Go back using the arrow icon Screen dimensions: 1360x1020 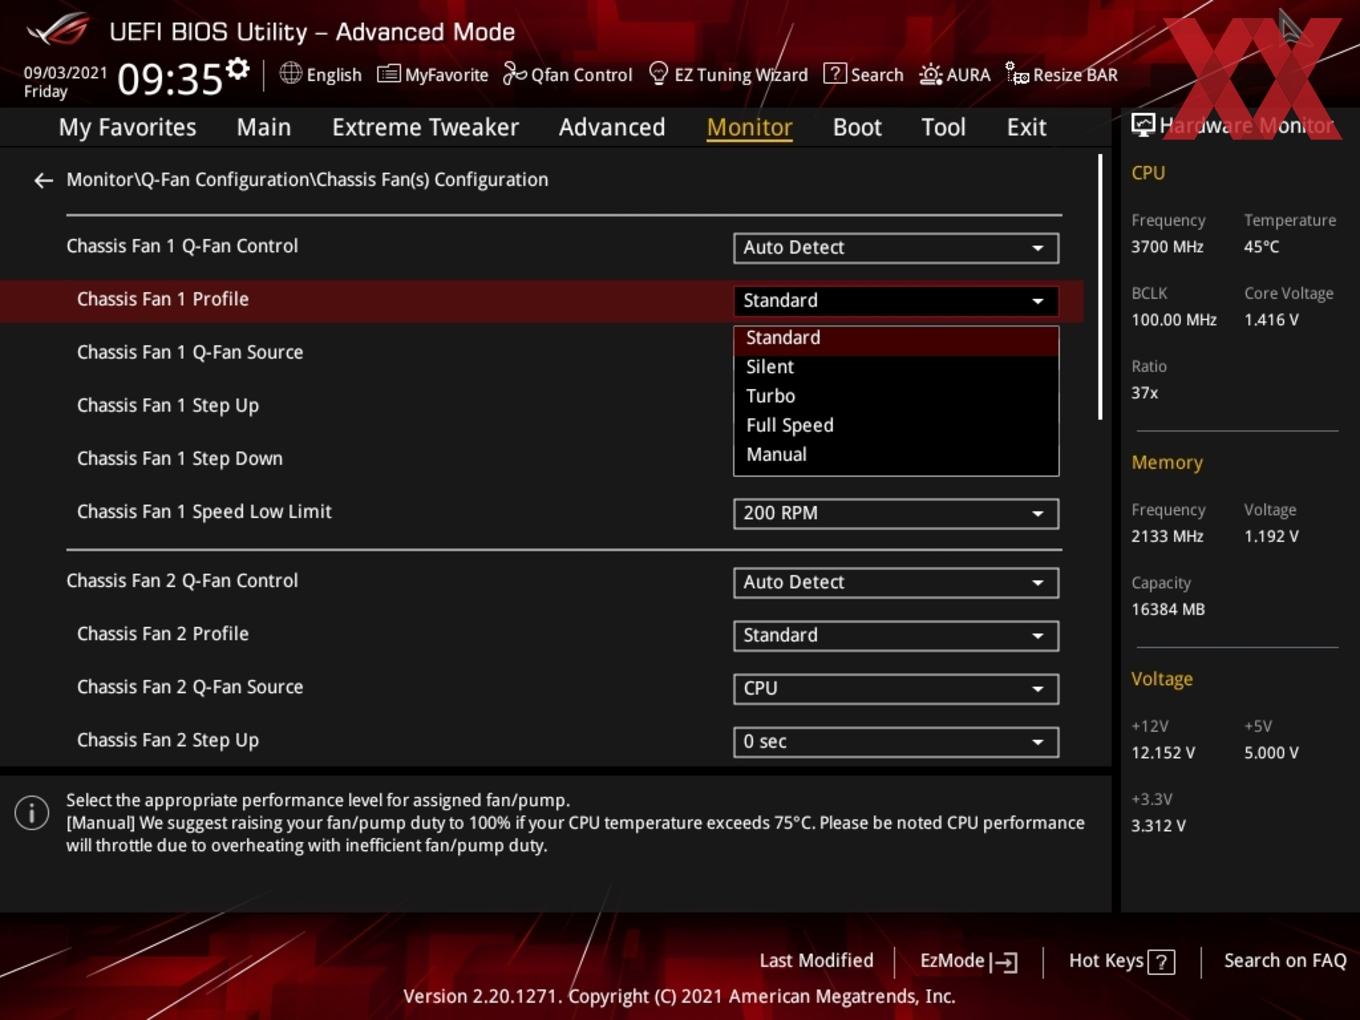(43, 180)
